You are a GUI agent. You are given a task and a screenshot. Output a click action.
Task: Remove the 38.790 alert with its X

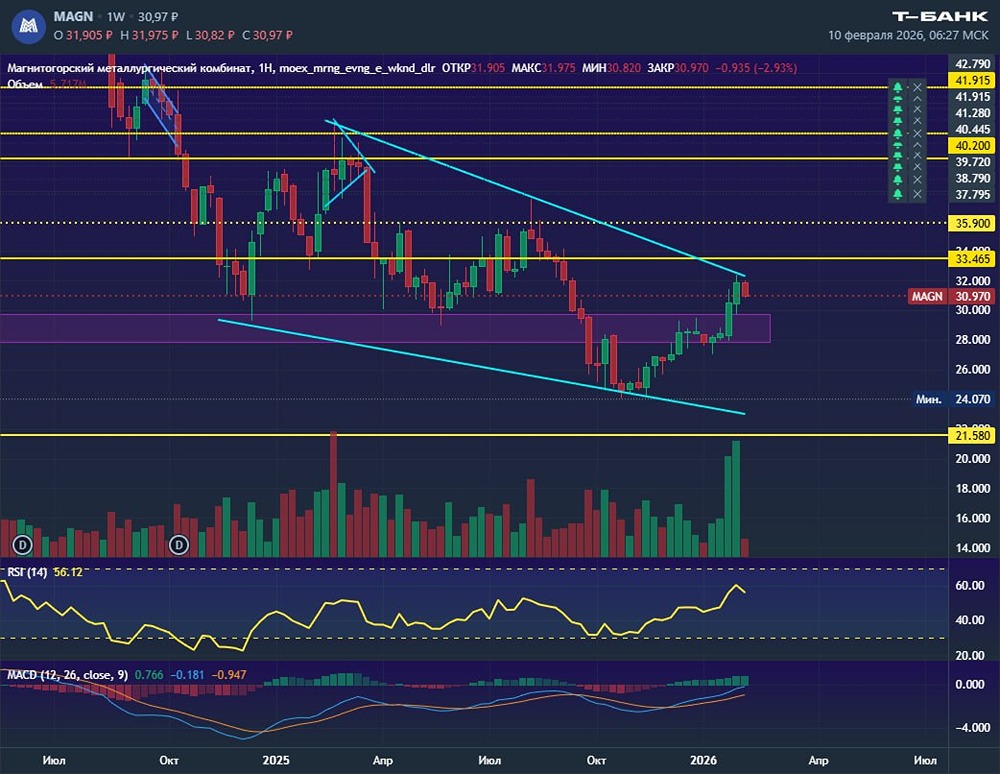click(917, 180)
